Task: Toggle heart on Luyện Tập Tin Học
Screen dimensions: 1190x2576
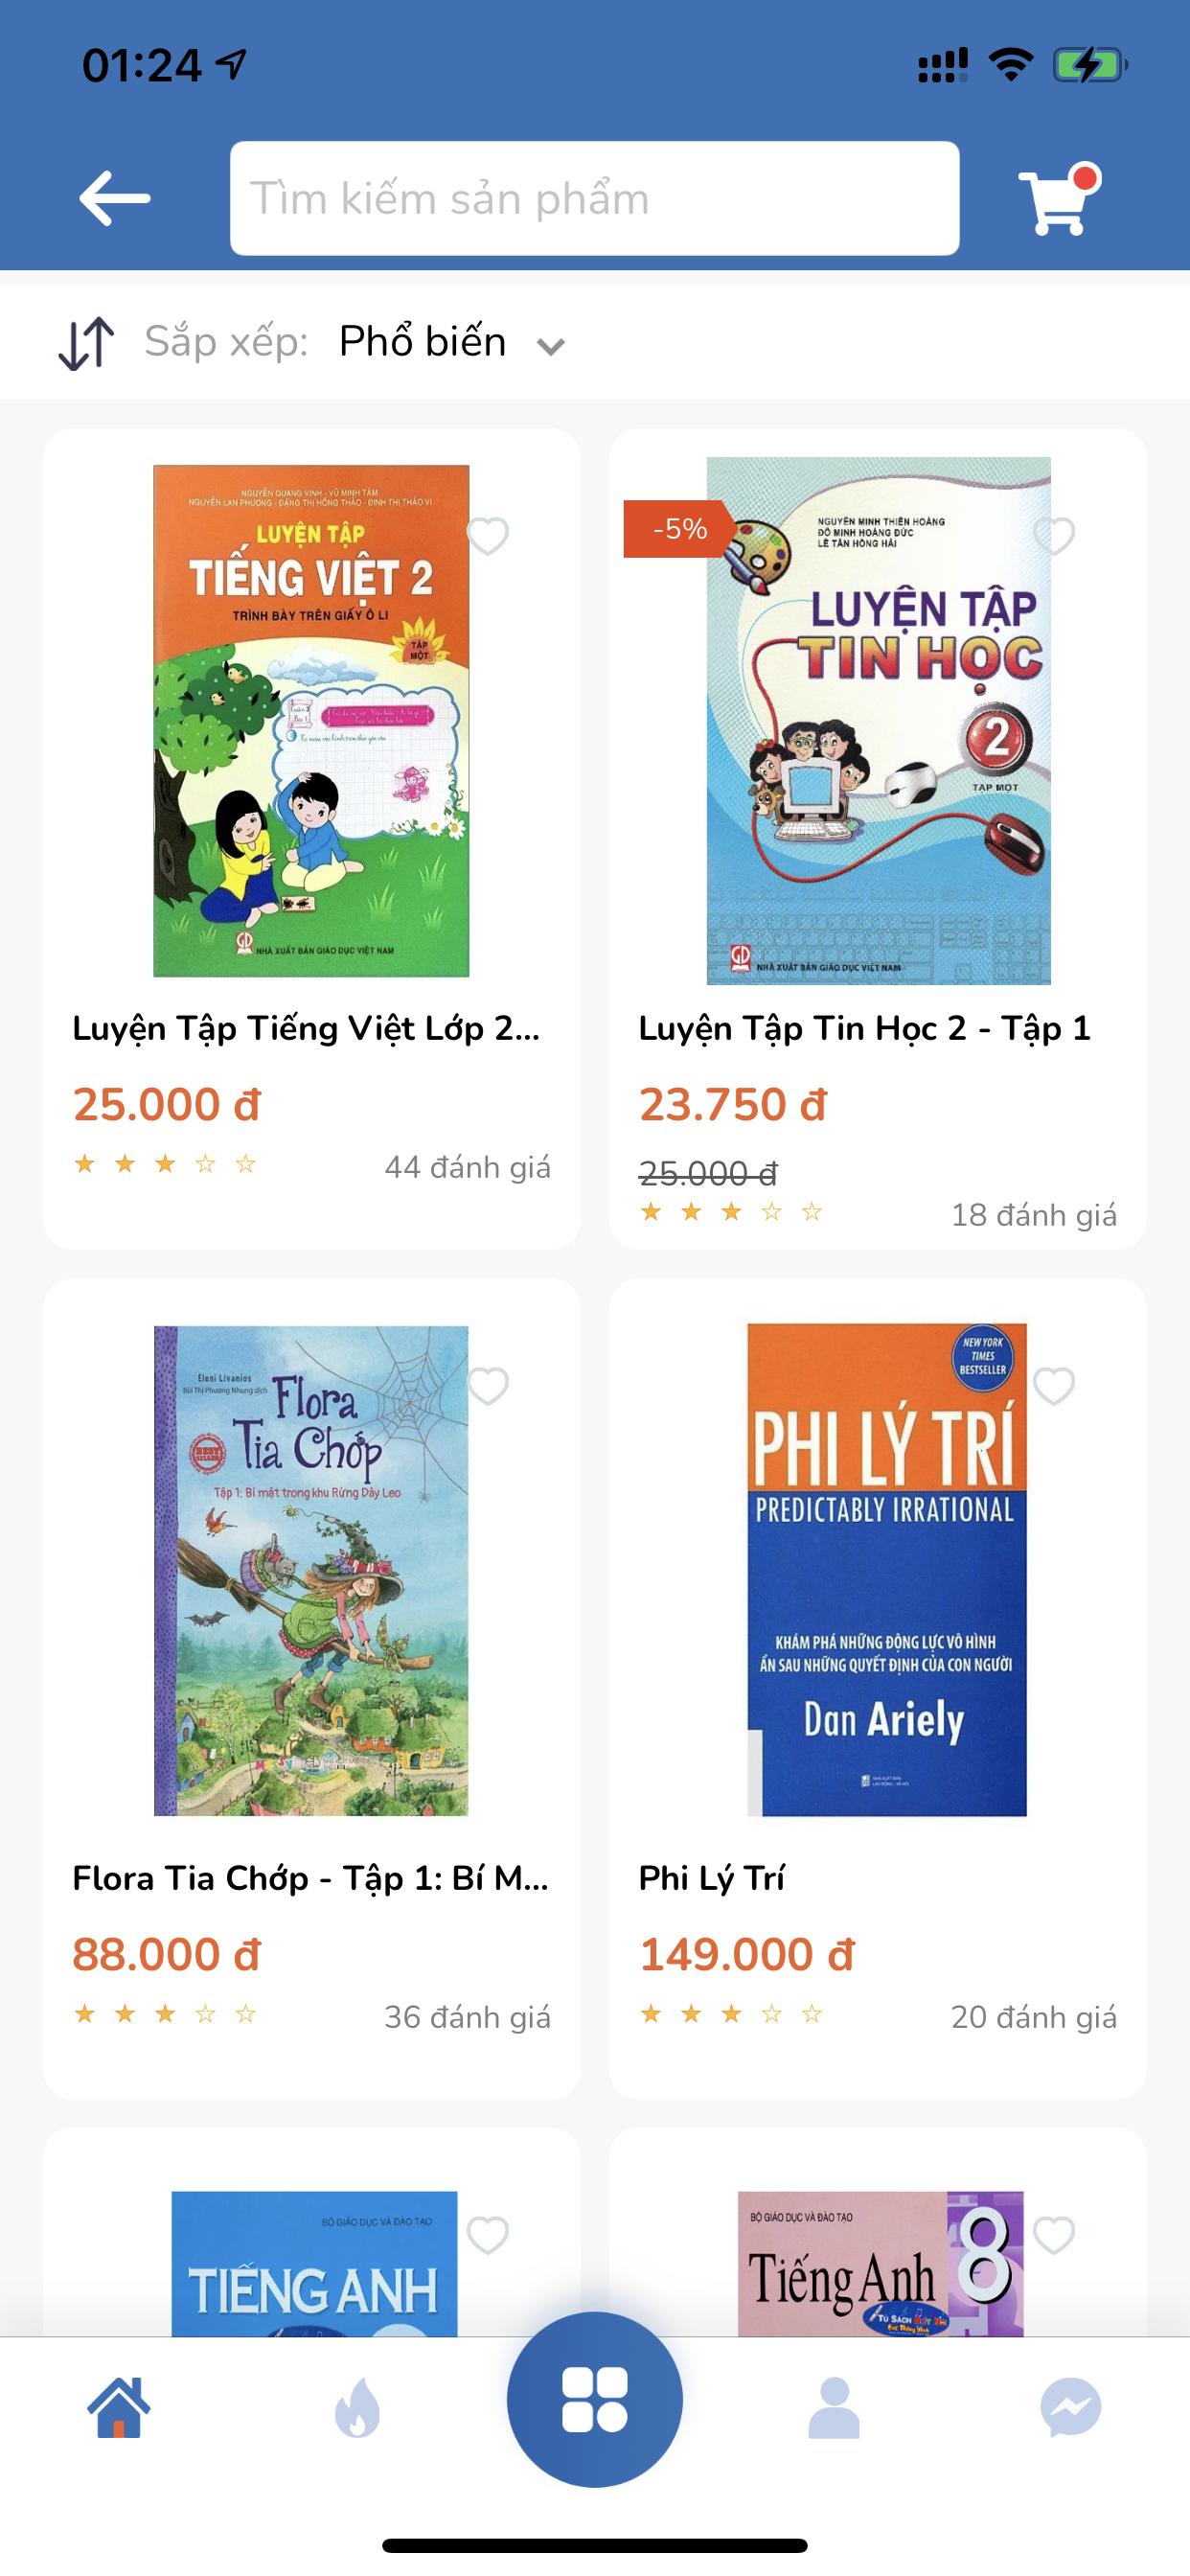Action: pyautogui.click(x=1054, y=536)
